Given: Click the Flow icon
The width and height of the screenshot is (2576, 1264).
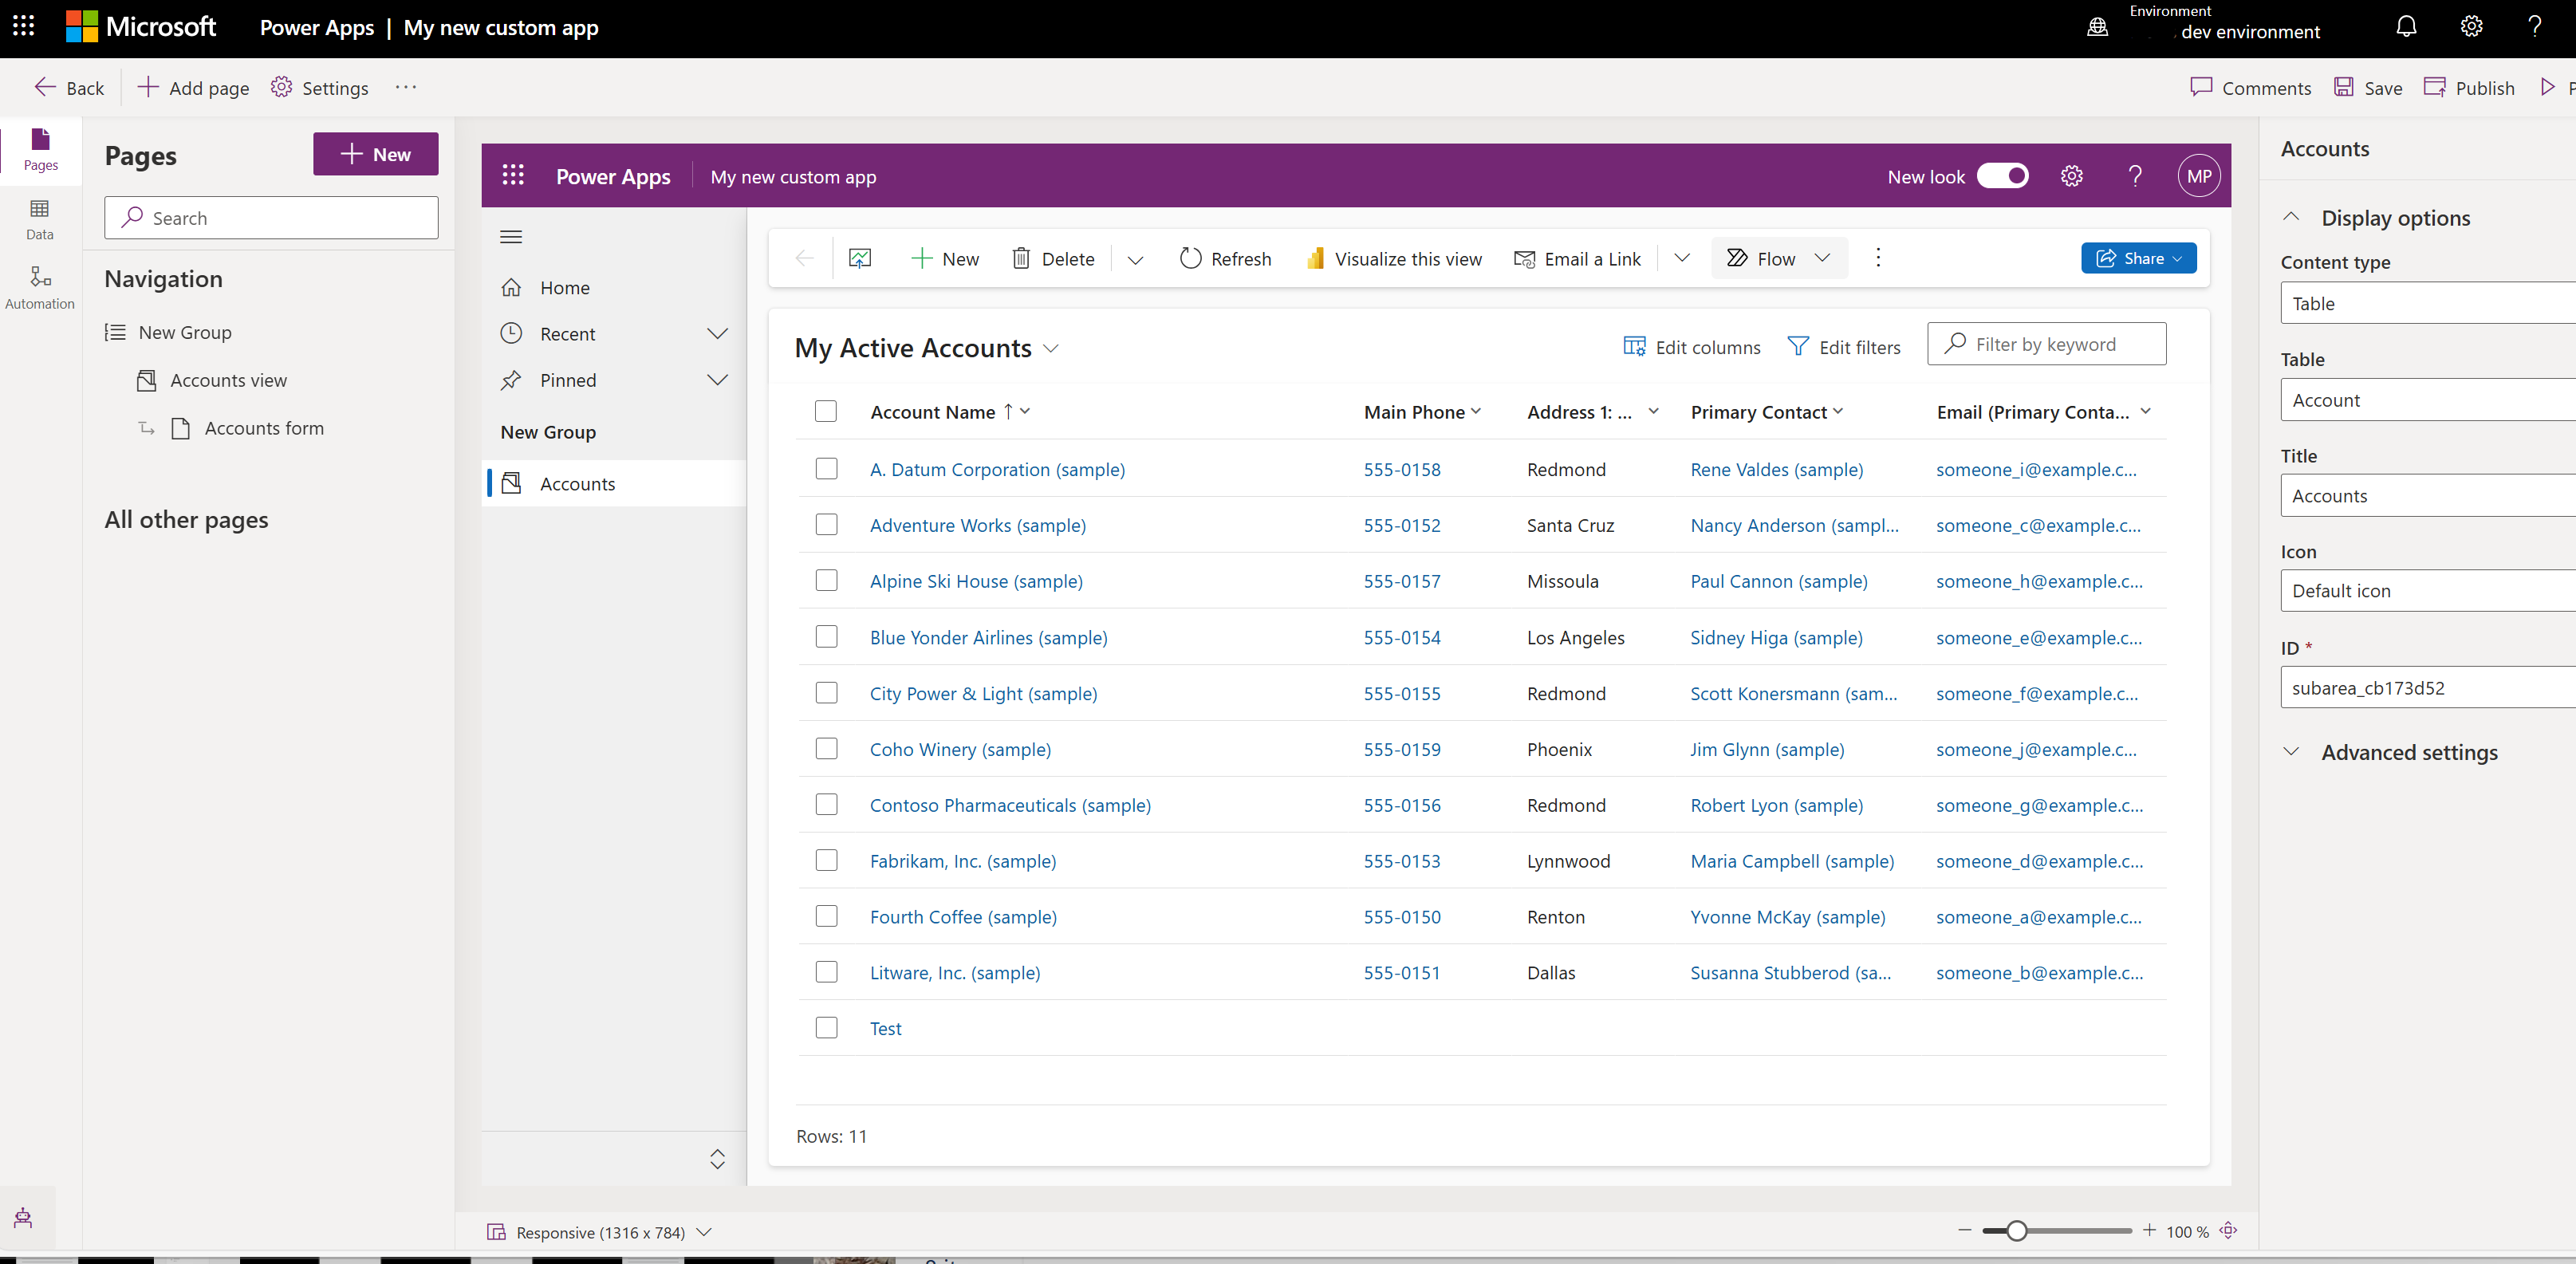Looking at the screenshot, I should 1736,258.
